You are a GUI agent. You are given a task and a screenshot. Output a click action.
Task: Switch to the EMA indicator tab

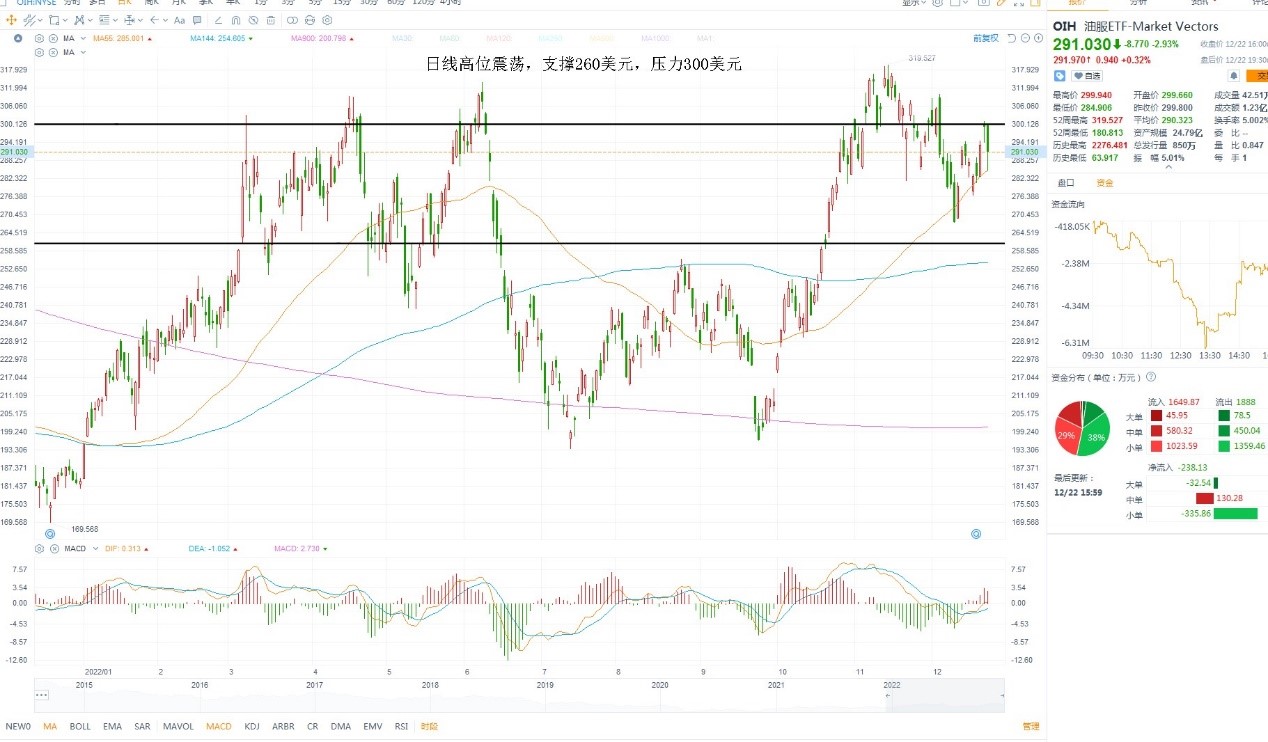(112, 726)
